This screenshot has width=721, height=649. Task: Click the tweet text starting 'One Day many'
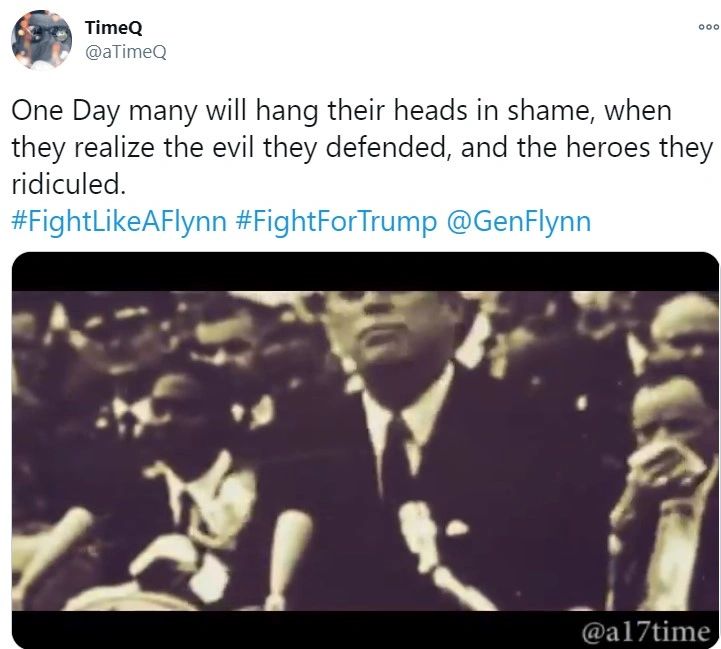tap(362, 148)
